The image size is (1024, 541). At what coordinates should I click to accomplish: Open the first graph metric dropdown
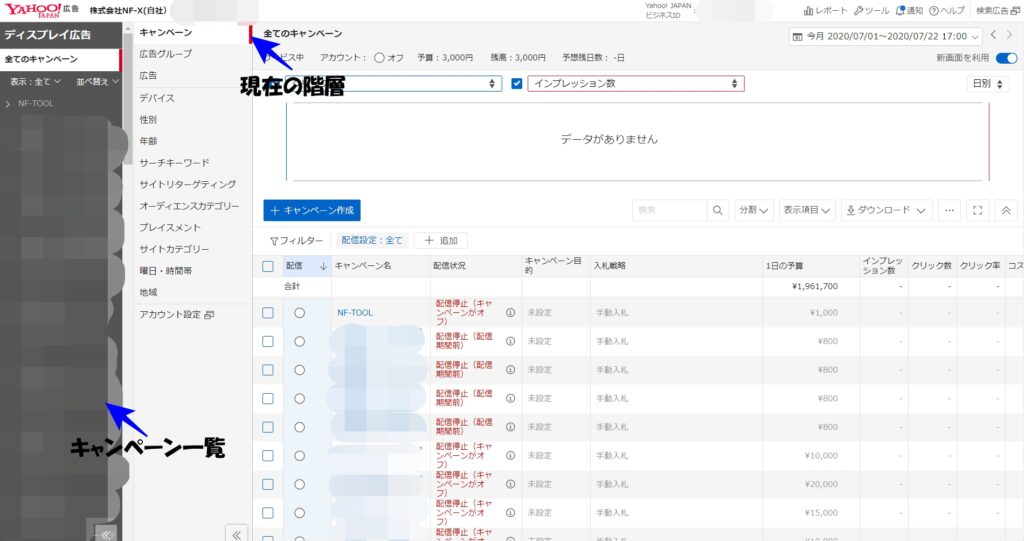[394, 84]
